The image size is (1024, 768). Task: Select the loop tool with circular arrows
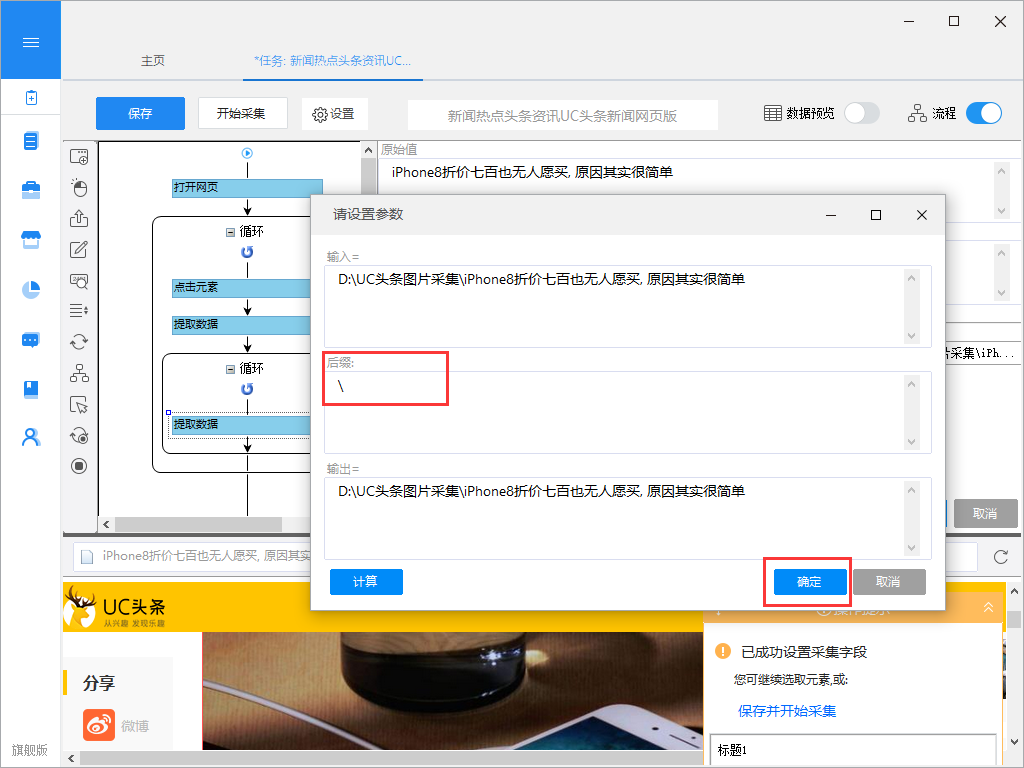[79, 342]
